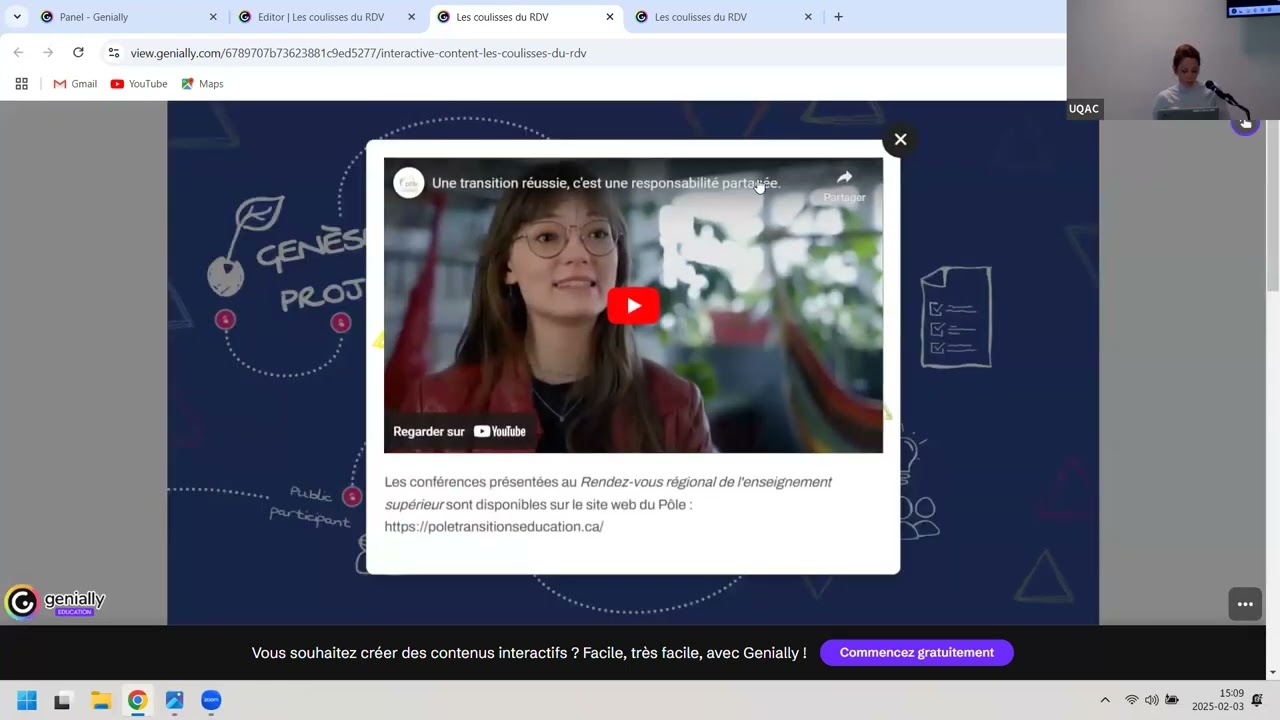The image size is (1280, 720).
Task: Click the YouTube channel avatar icon
Action: point(408,183)
